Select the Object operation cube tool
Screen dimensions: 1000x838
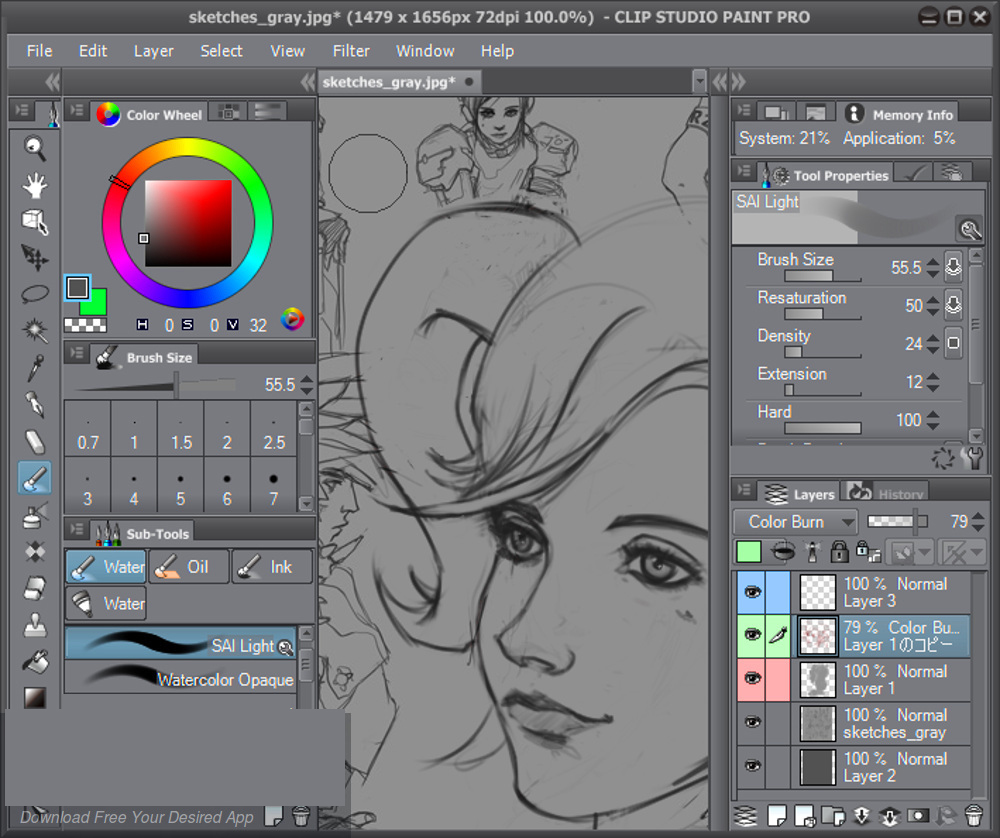pos(34,222)
